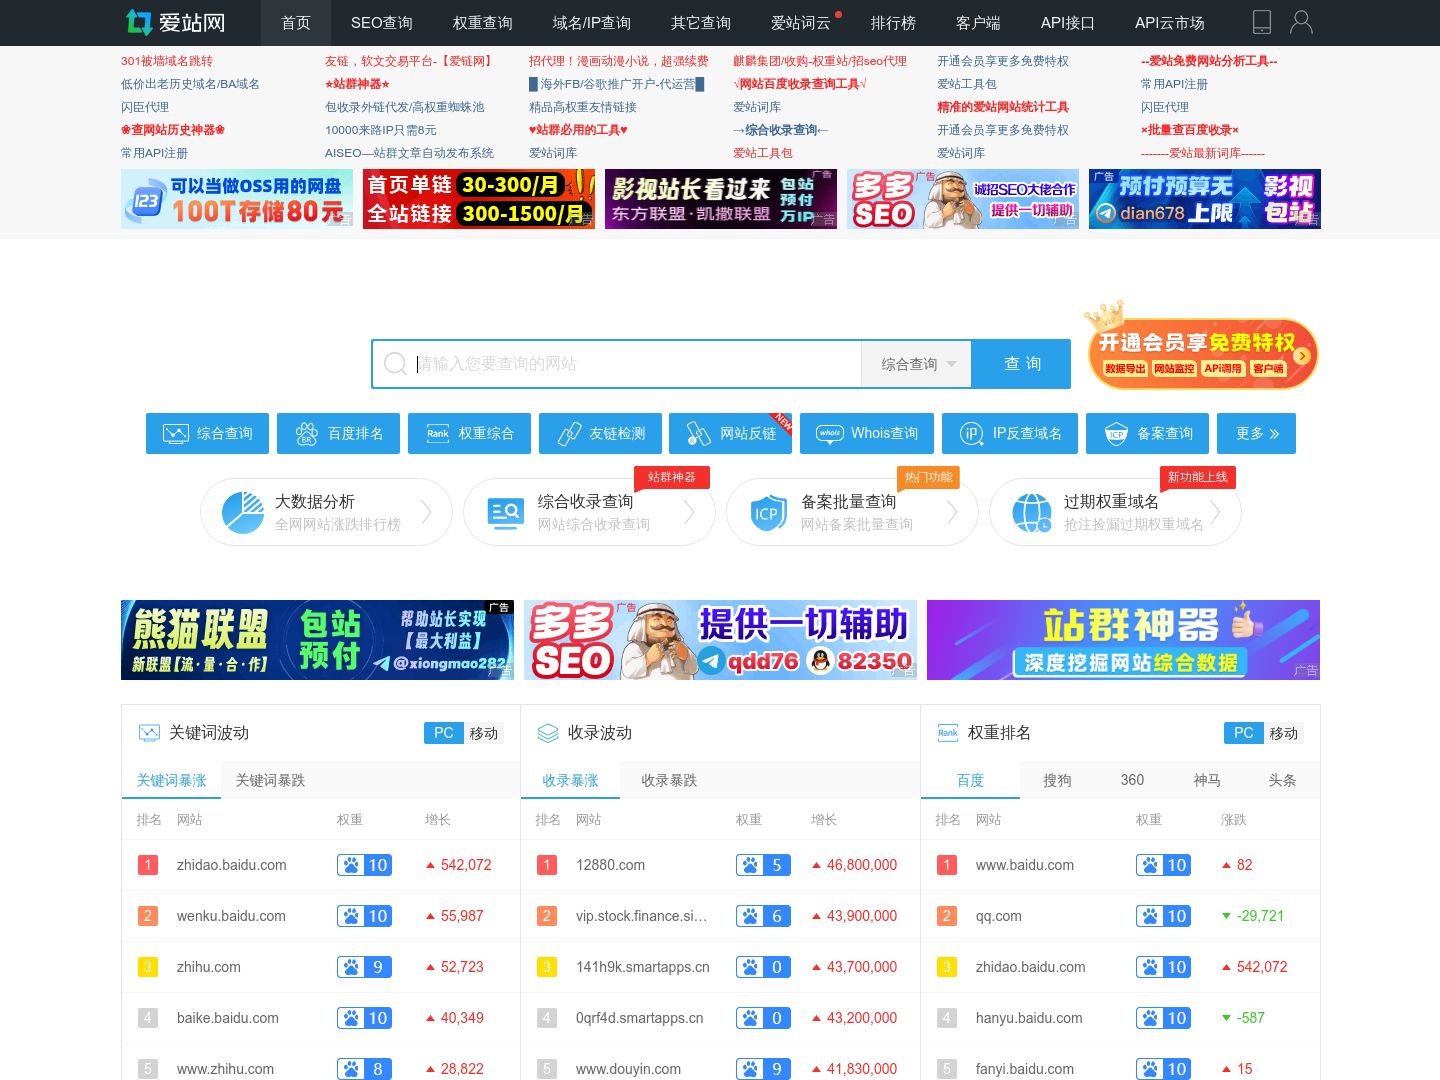Click the weight badge for 12880.com
The width and height of the screenshot is (1440, 1080).
click(763, 865)
